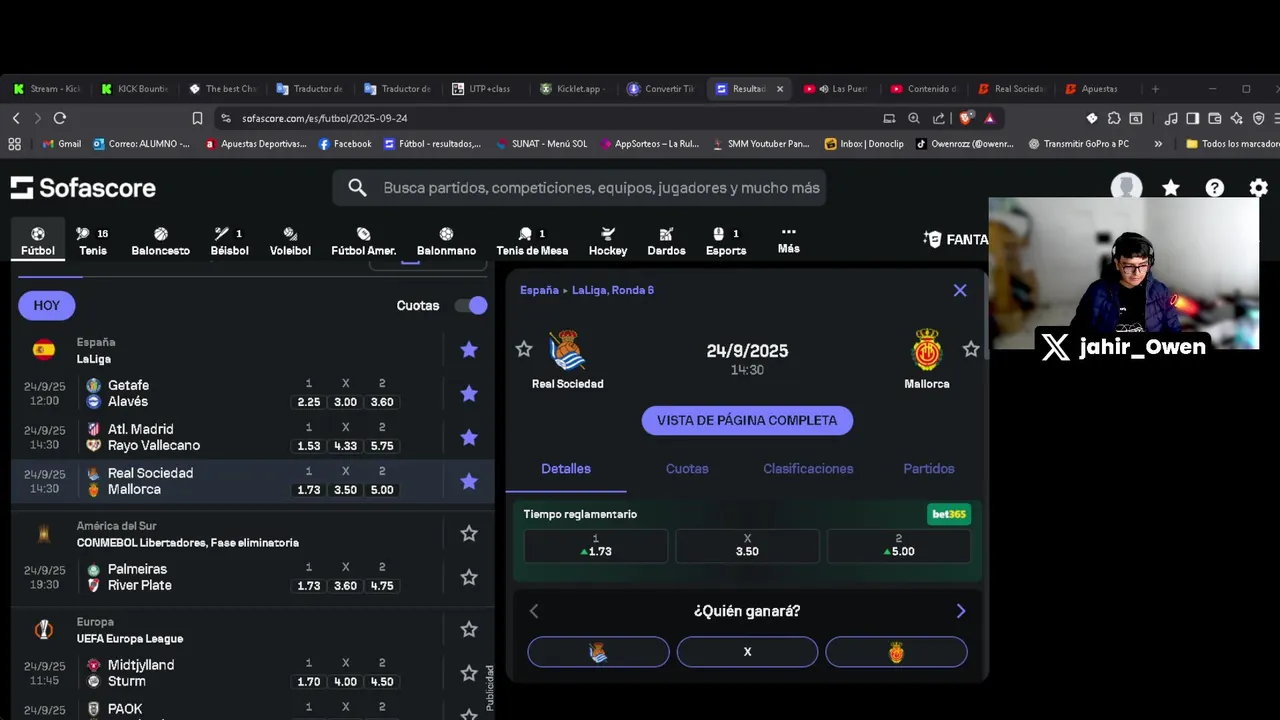Image resolution: width=1280 pixels, height=720 pixels.
Task: Switch to the Kicklet.app browser tab
Action: click(x=572, y=89)
